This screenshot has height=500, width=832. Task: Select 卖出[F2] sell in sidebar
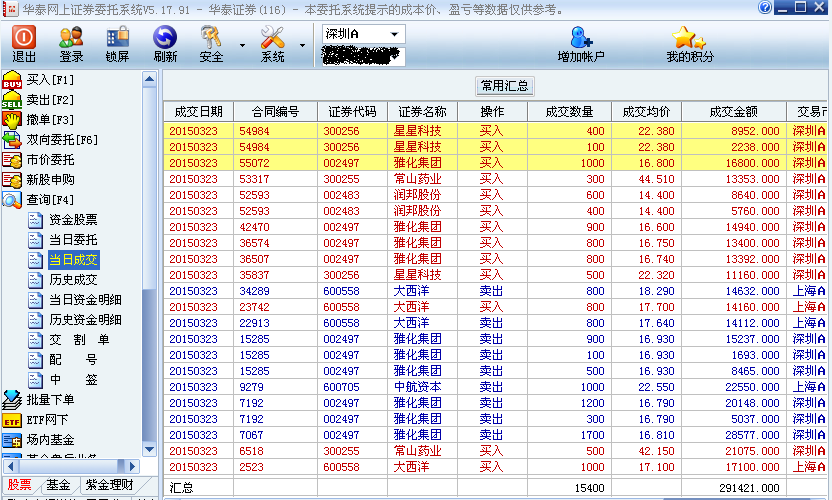[49, 99]
